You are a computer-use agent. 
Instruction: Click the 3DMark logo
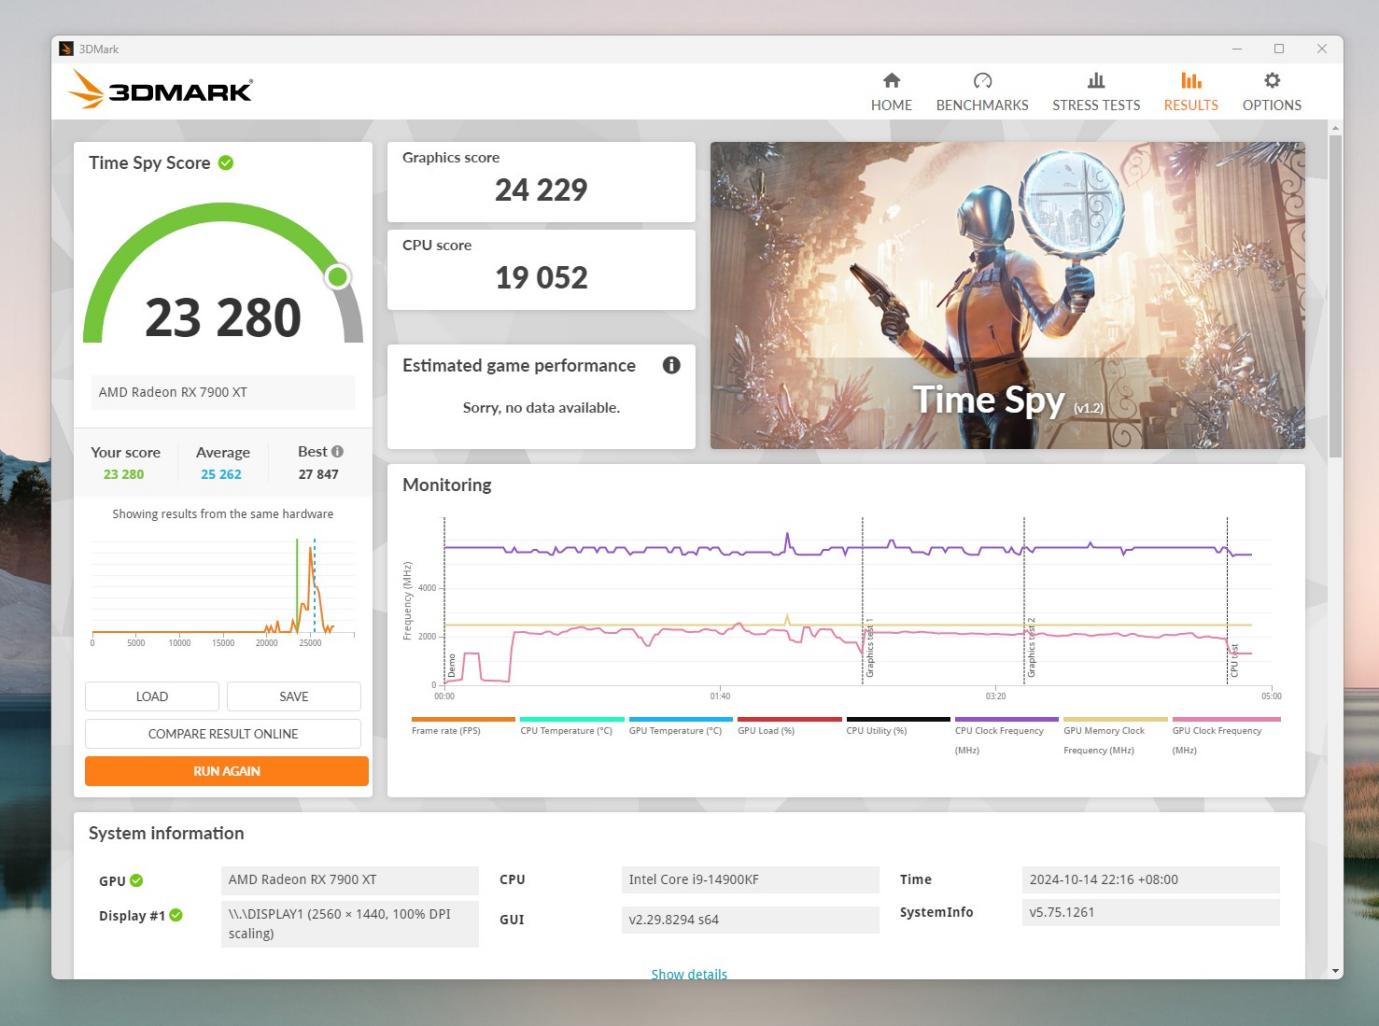pos(161,90)
